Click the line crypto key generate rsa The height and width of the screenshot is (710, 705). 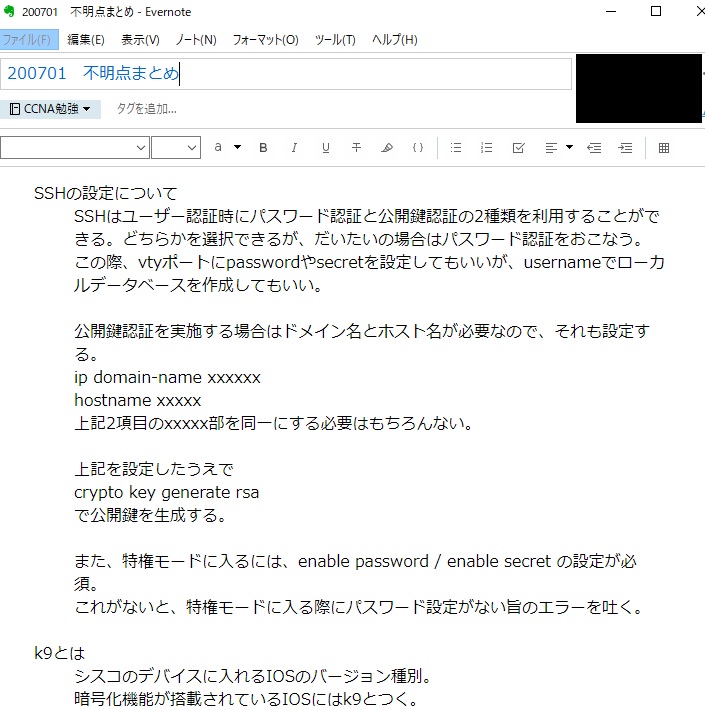pyautogui.click(x=166, y=493)
